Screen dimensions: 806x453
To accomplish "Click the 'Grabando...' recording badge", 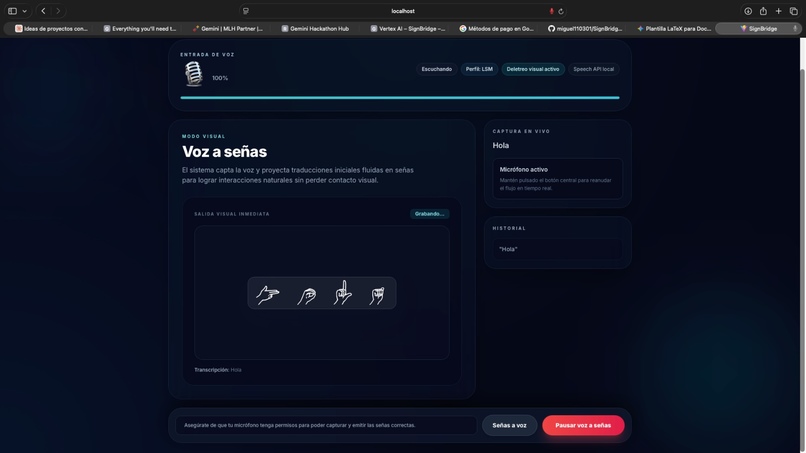I will (429, 214).
